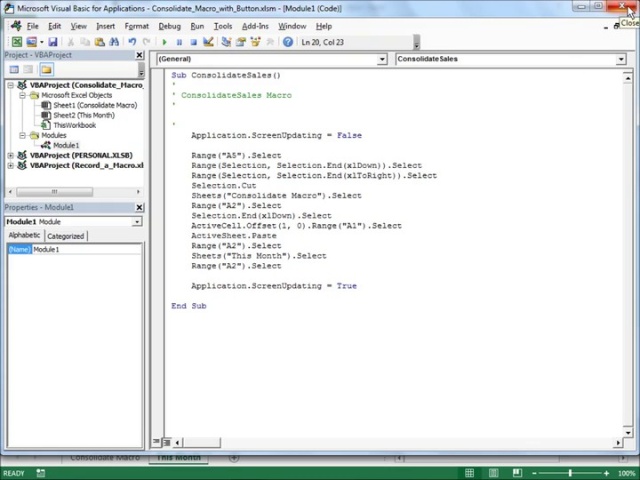This screenshot has width=640, height=480.
Task: Open Help via question mark icon
Action: point(288,42)
